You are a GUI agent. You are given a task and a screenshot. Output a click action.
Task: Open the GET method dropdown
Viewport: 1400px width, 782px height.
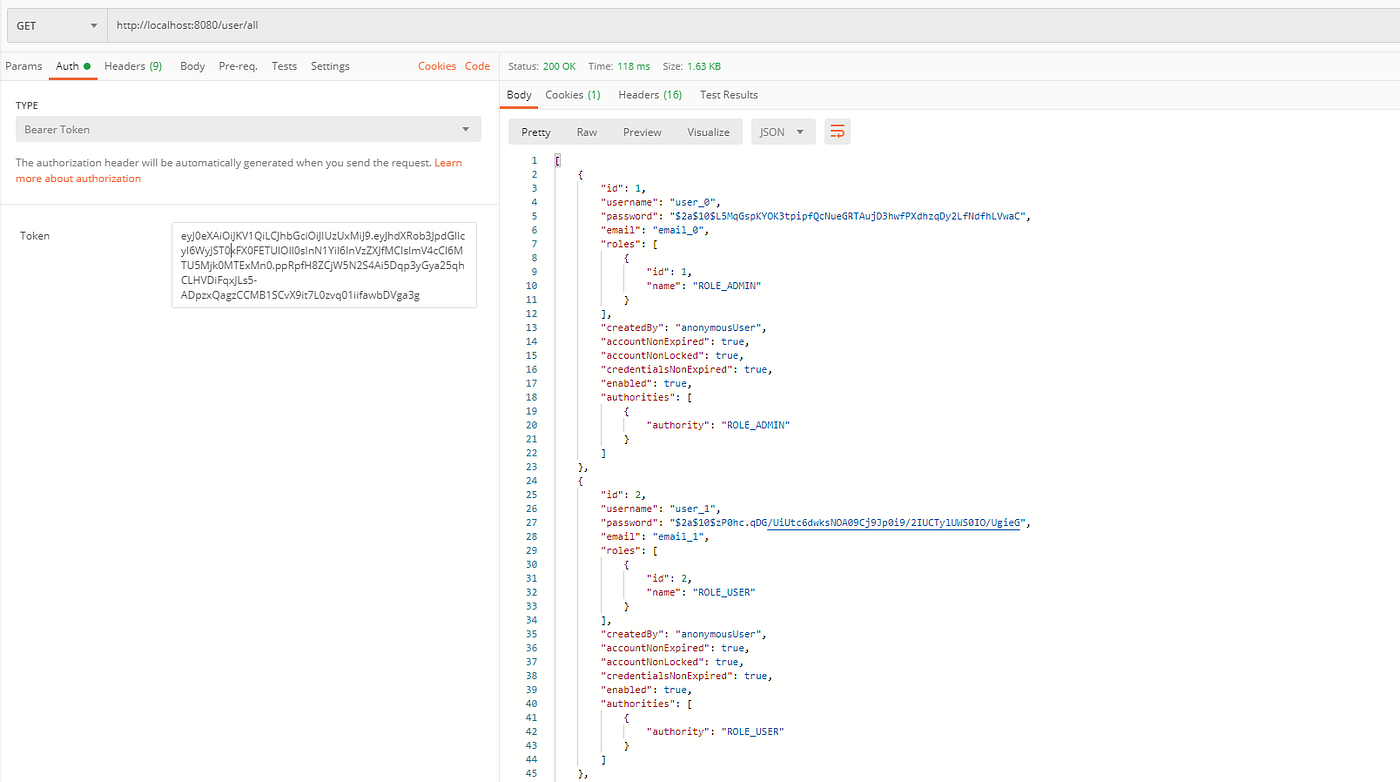pyautogui.click(x=55, y=25)
